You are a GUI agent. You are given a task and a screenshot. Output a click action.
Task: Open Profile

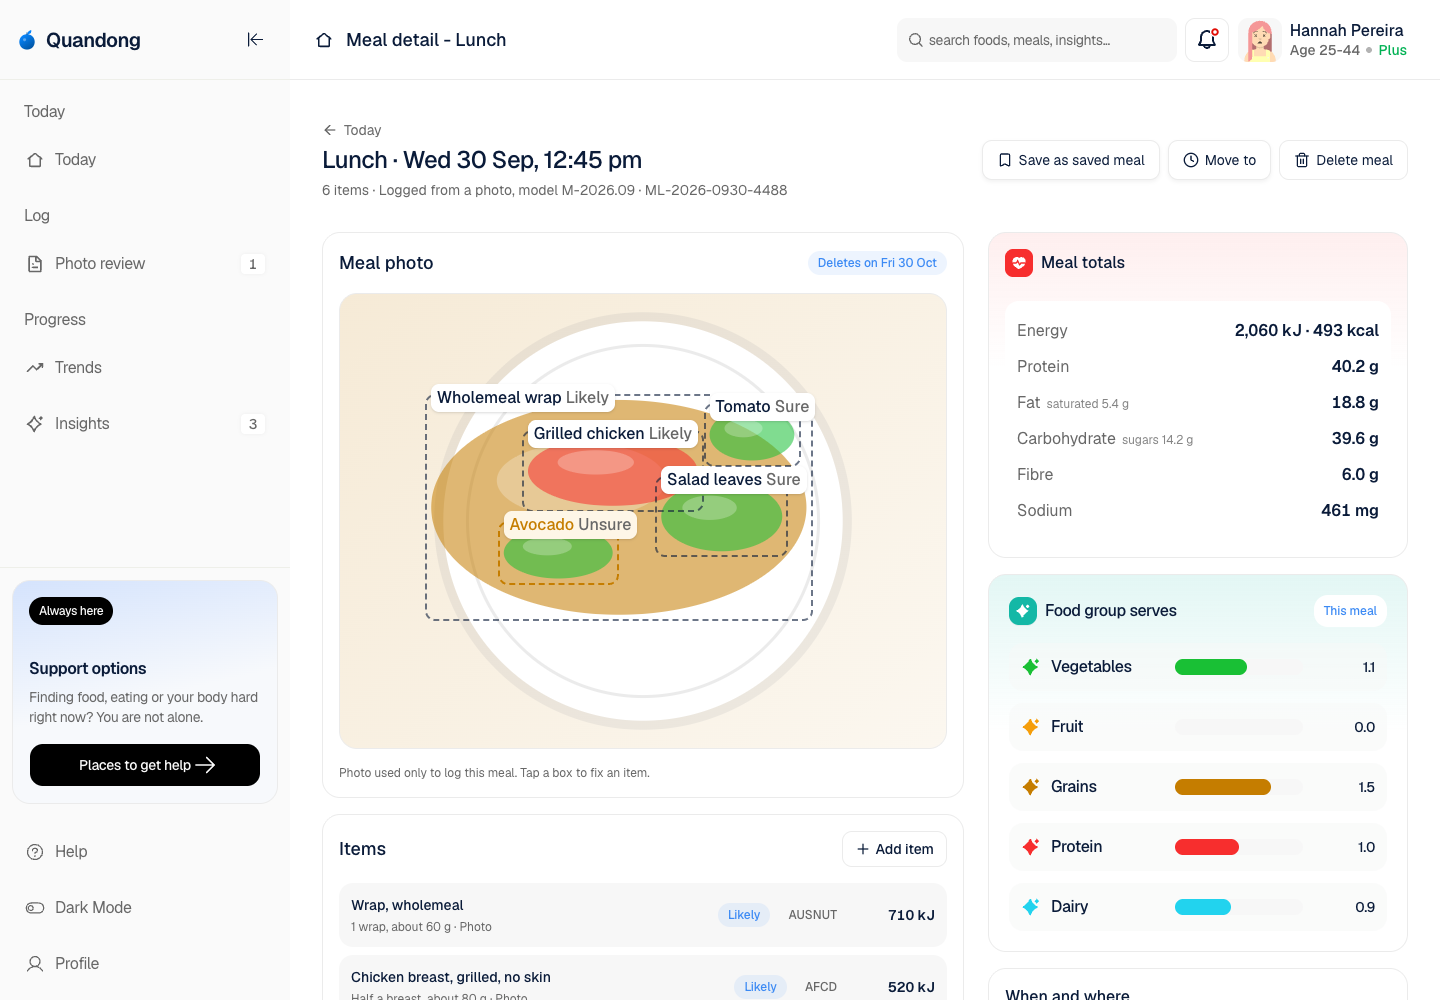145,964
